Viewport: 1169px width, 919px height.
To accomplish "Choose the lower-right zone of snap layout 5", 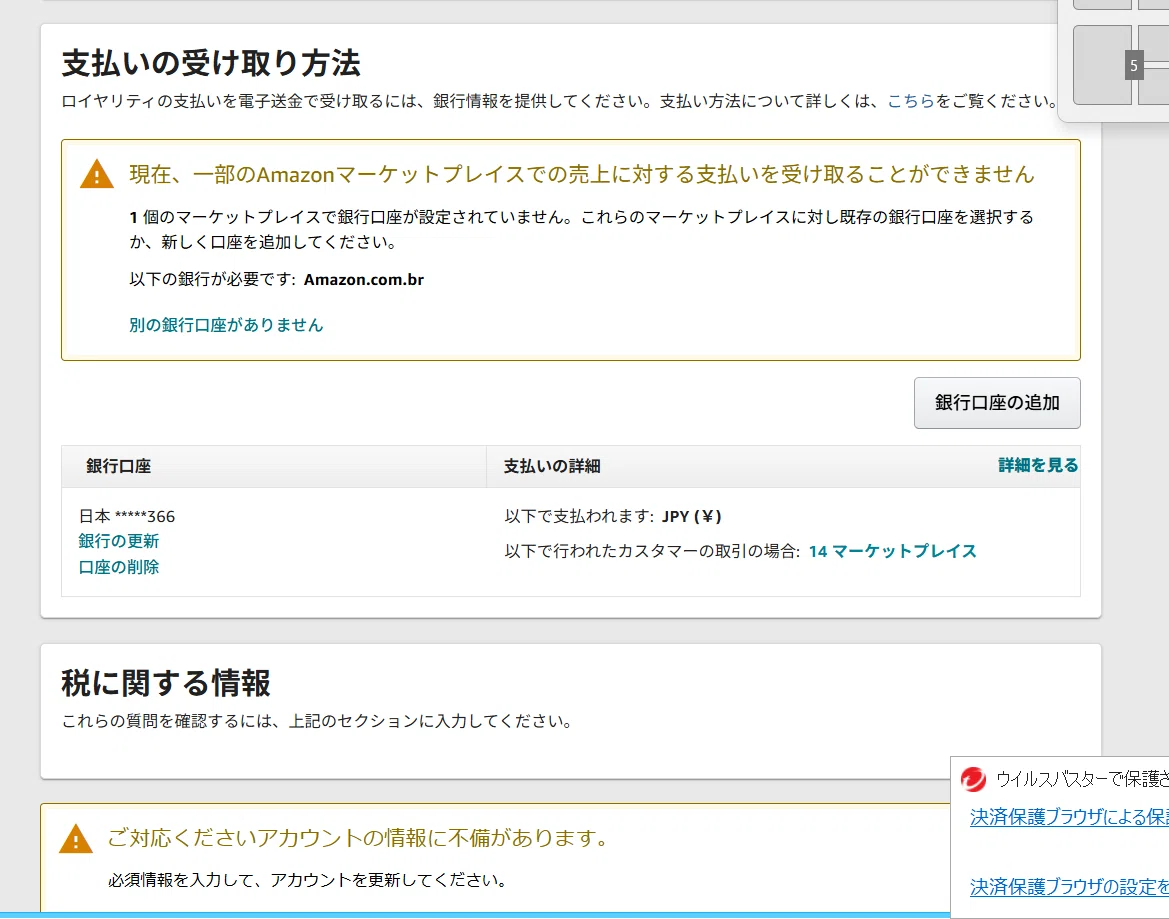I will (1154, 86).
